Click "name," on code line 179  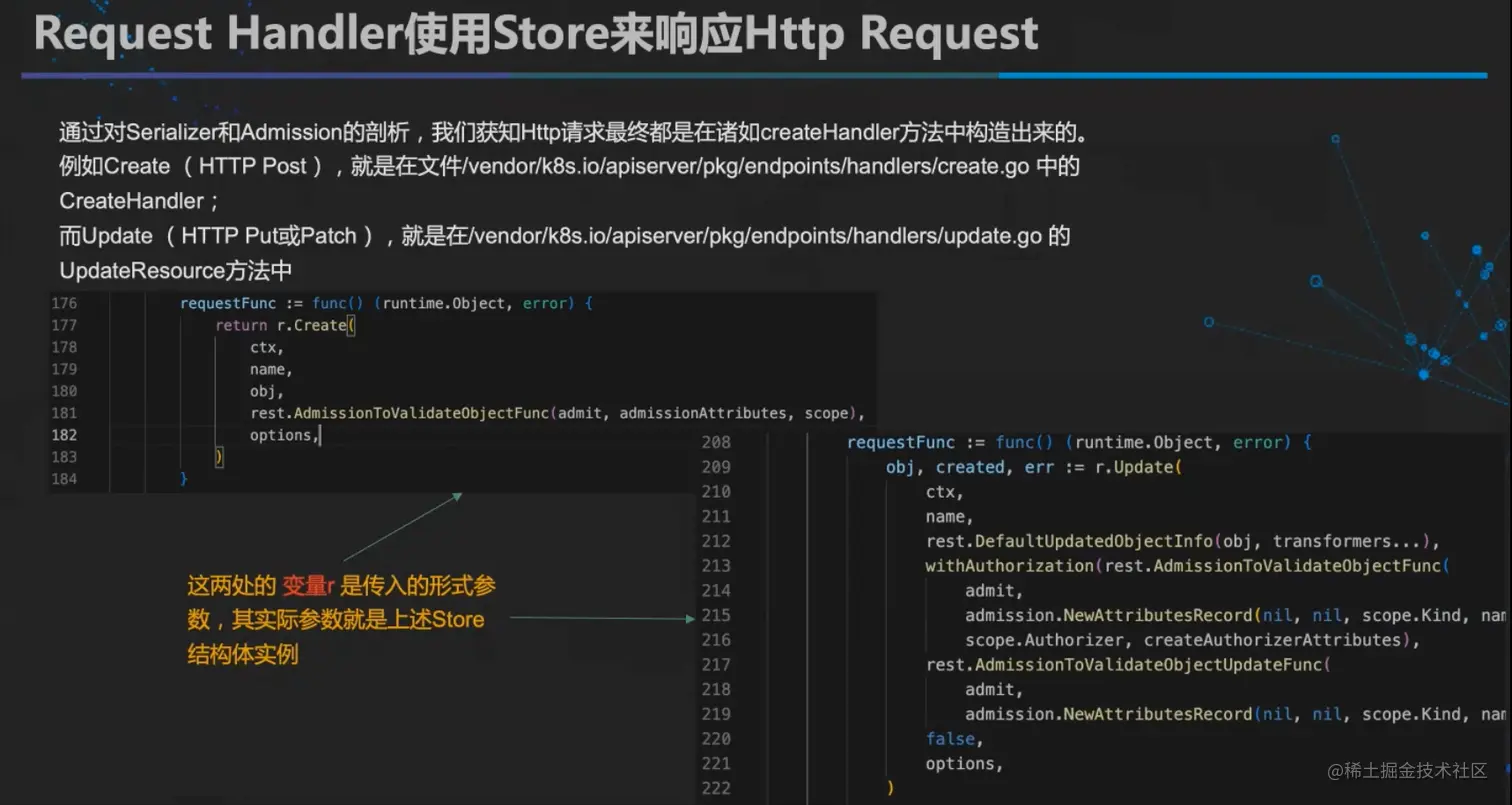tap(271, 369)
